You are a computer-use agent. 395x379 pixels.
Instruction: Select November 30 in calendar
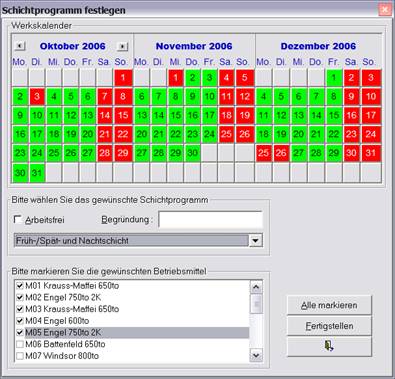point(192,153)
